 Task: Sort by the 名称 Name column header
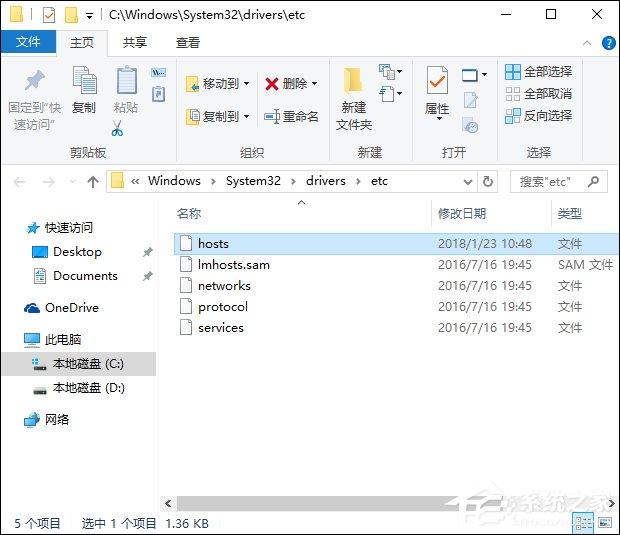tap(189, 214)
